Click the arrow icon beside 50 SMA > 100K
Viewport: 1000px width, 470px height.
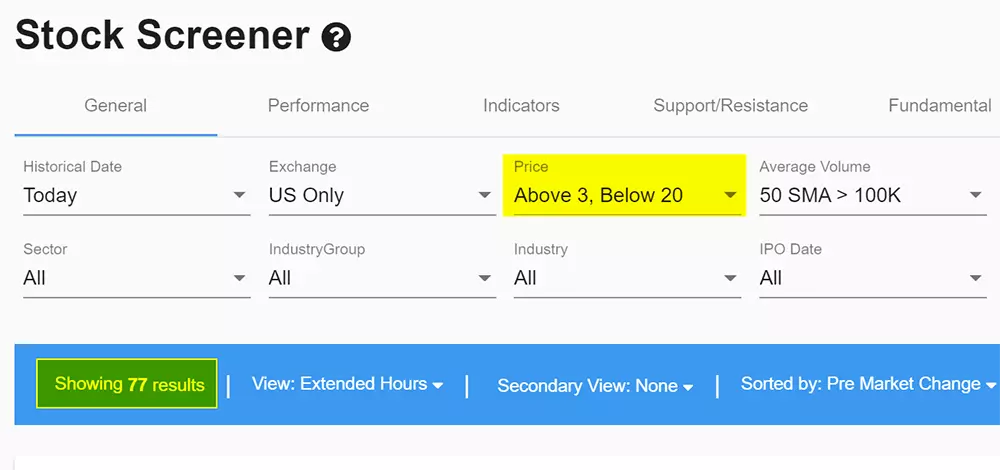coord(975,195)
